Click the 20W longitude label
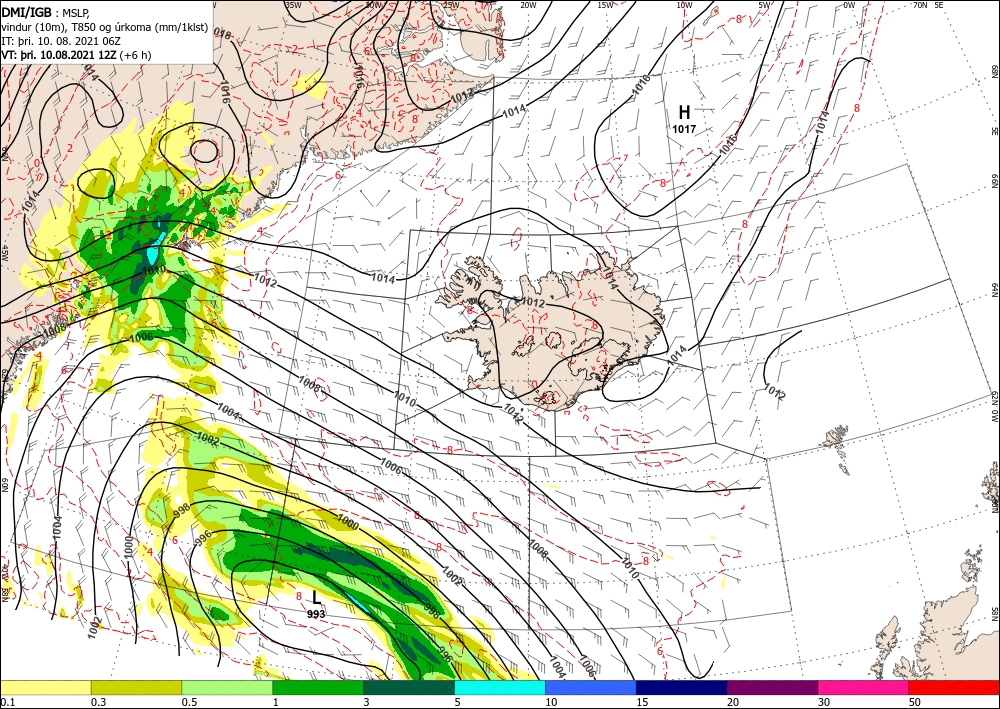Viewport: 1000px width, 709px height. 528,5
